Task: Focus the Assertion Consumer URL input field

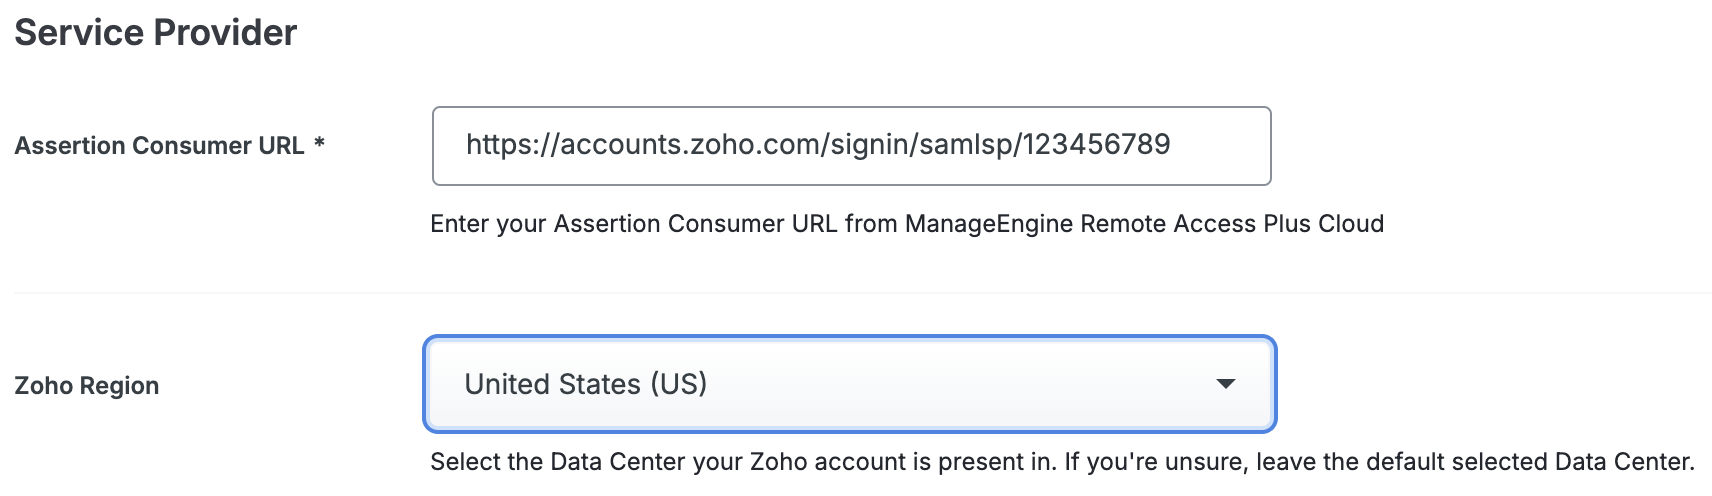Action: (x=850, y=146)
